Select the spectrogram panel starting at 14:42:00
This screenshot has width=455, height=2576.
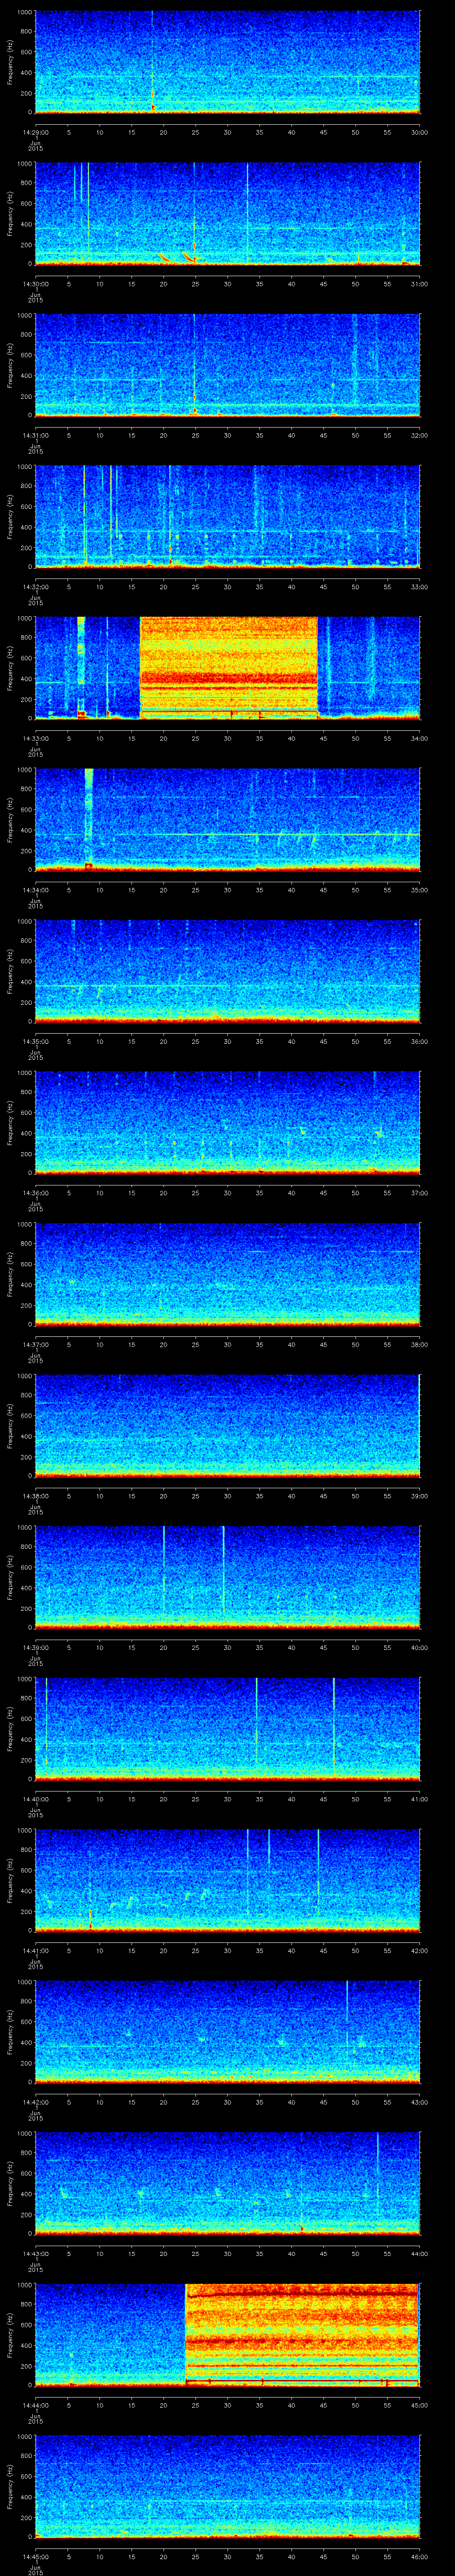[228, 2032]
